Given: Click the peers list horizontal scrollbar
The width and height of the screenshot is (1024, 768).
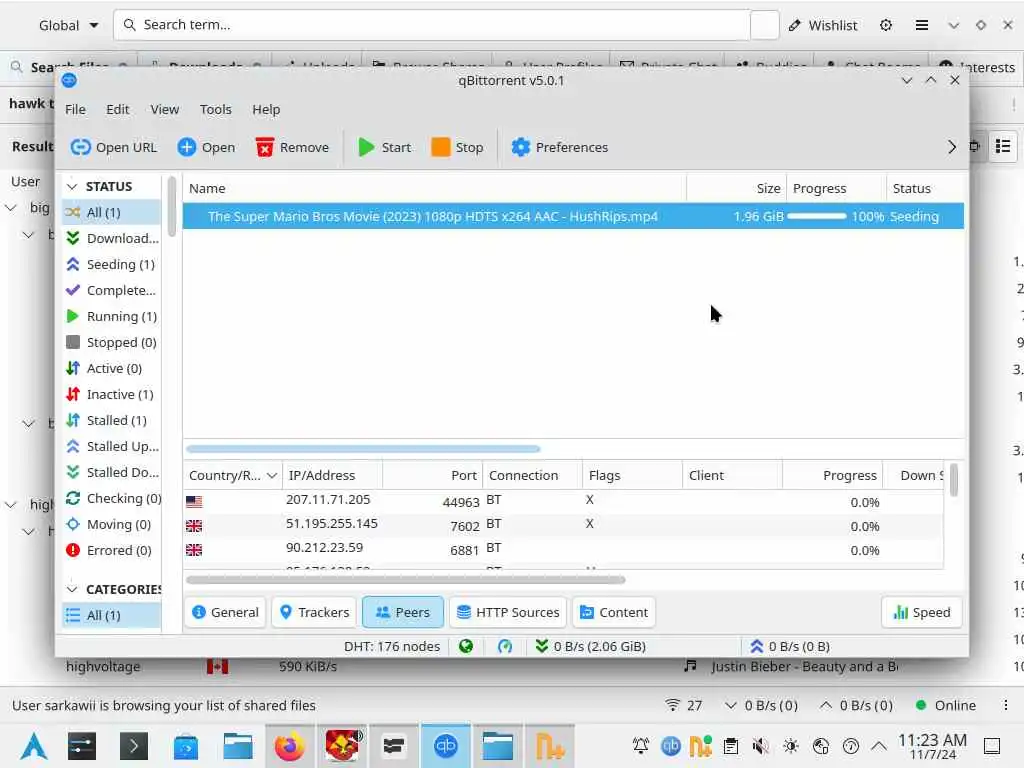Looking at the screenshot, I should click(x=406, y=580).
